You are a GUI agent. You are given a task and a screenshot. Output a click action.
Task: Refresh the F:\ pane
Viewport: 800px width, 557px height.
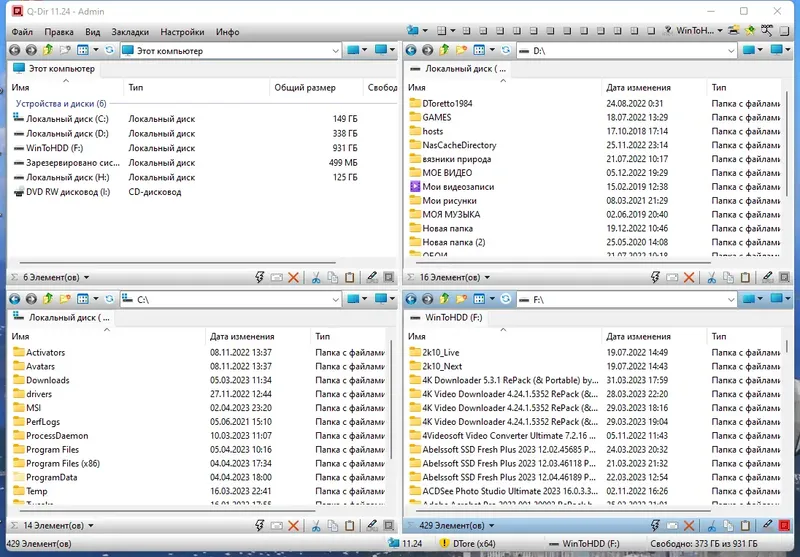506,299
